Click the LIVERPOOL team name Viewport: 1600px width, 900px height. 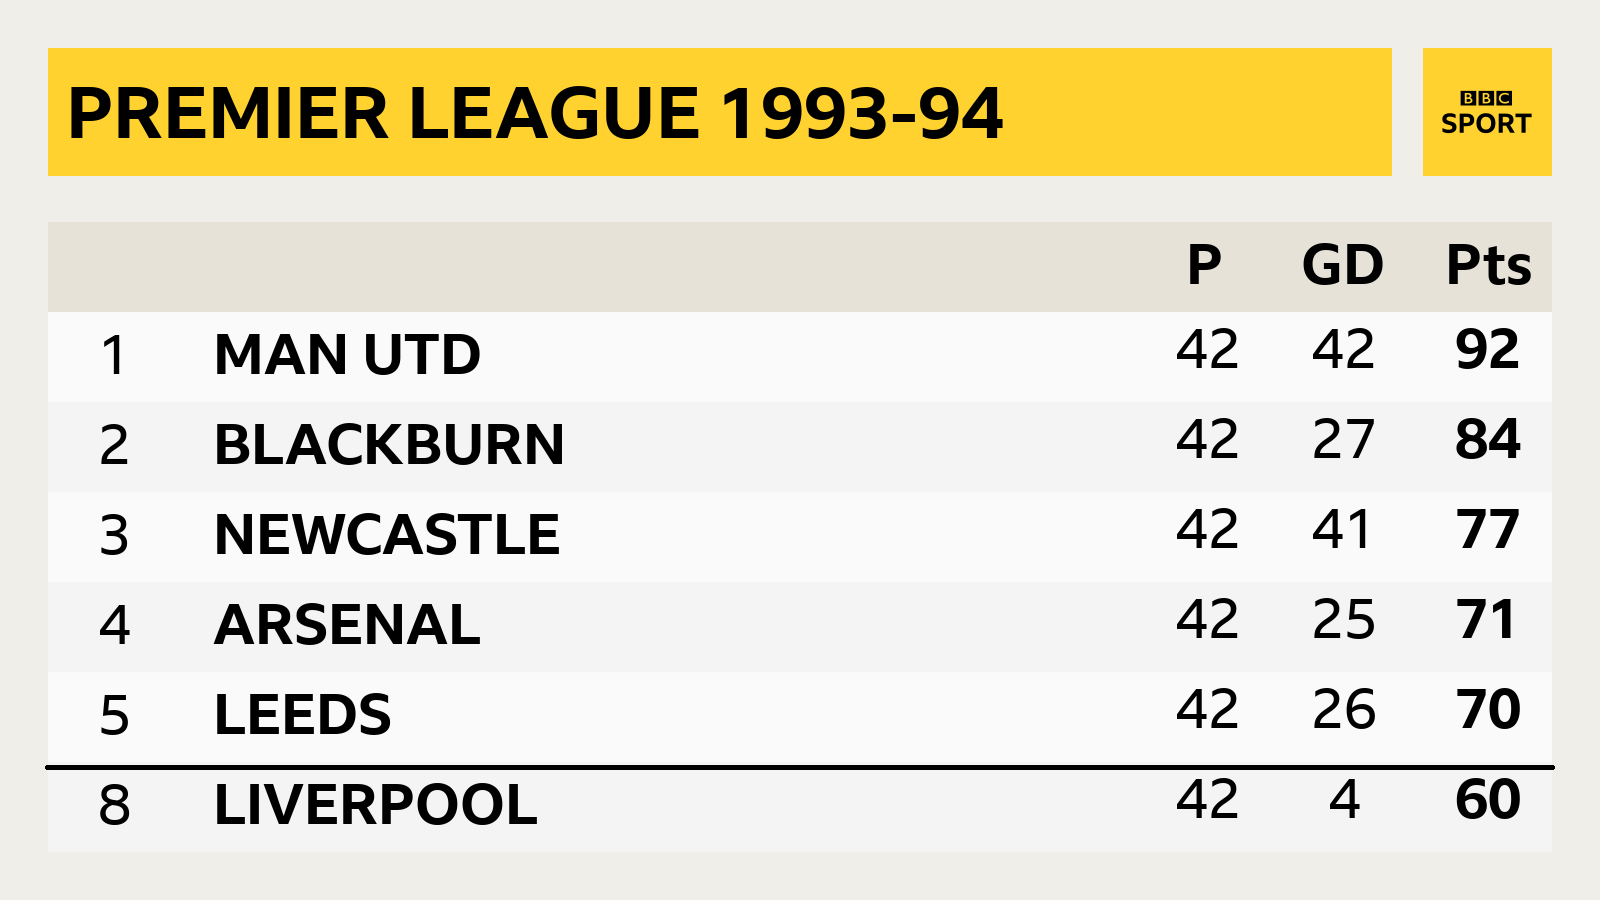coord(376,805)
